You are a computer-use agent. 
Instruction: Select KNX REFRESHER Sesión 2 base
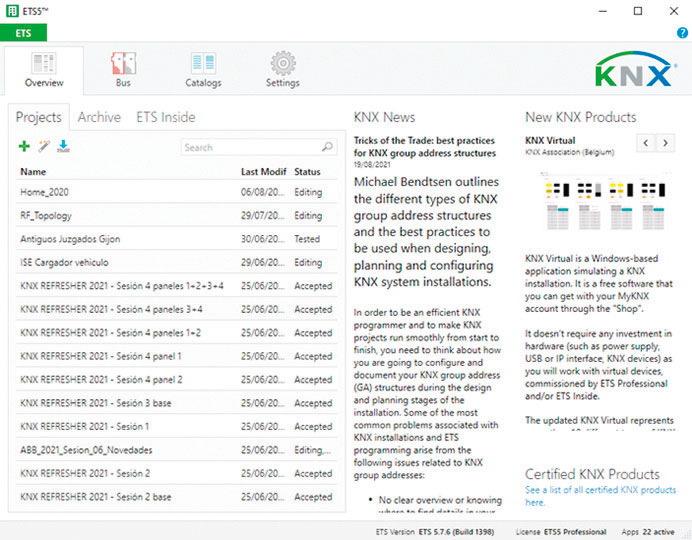pyautogui.click(x=177, y=496)
